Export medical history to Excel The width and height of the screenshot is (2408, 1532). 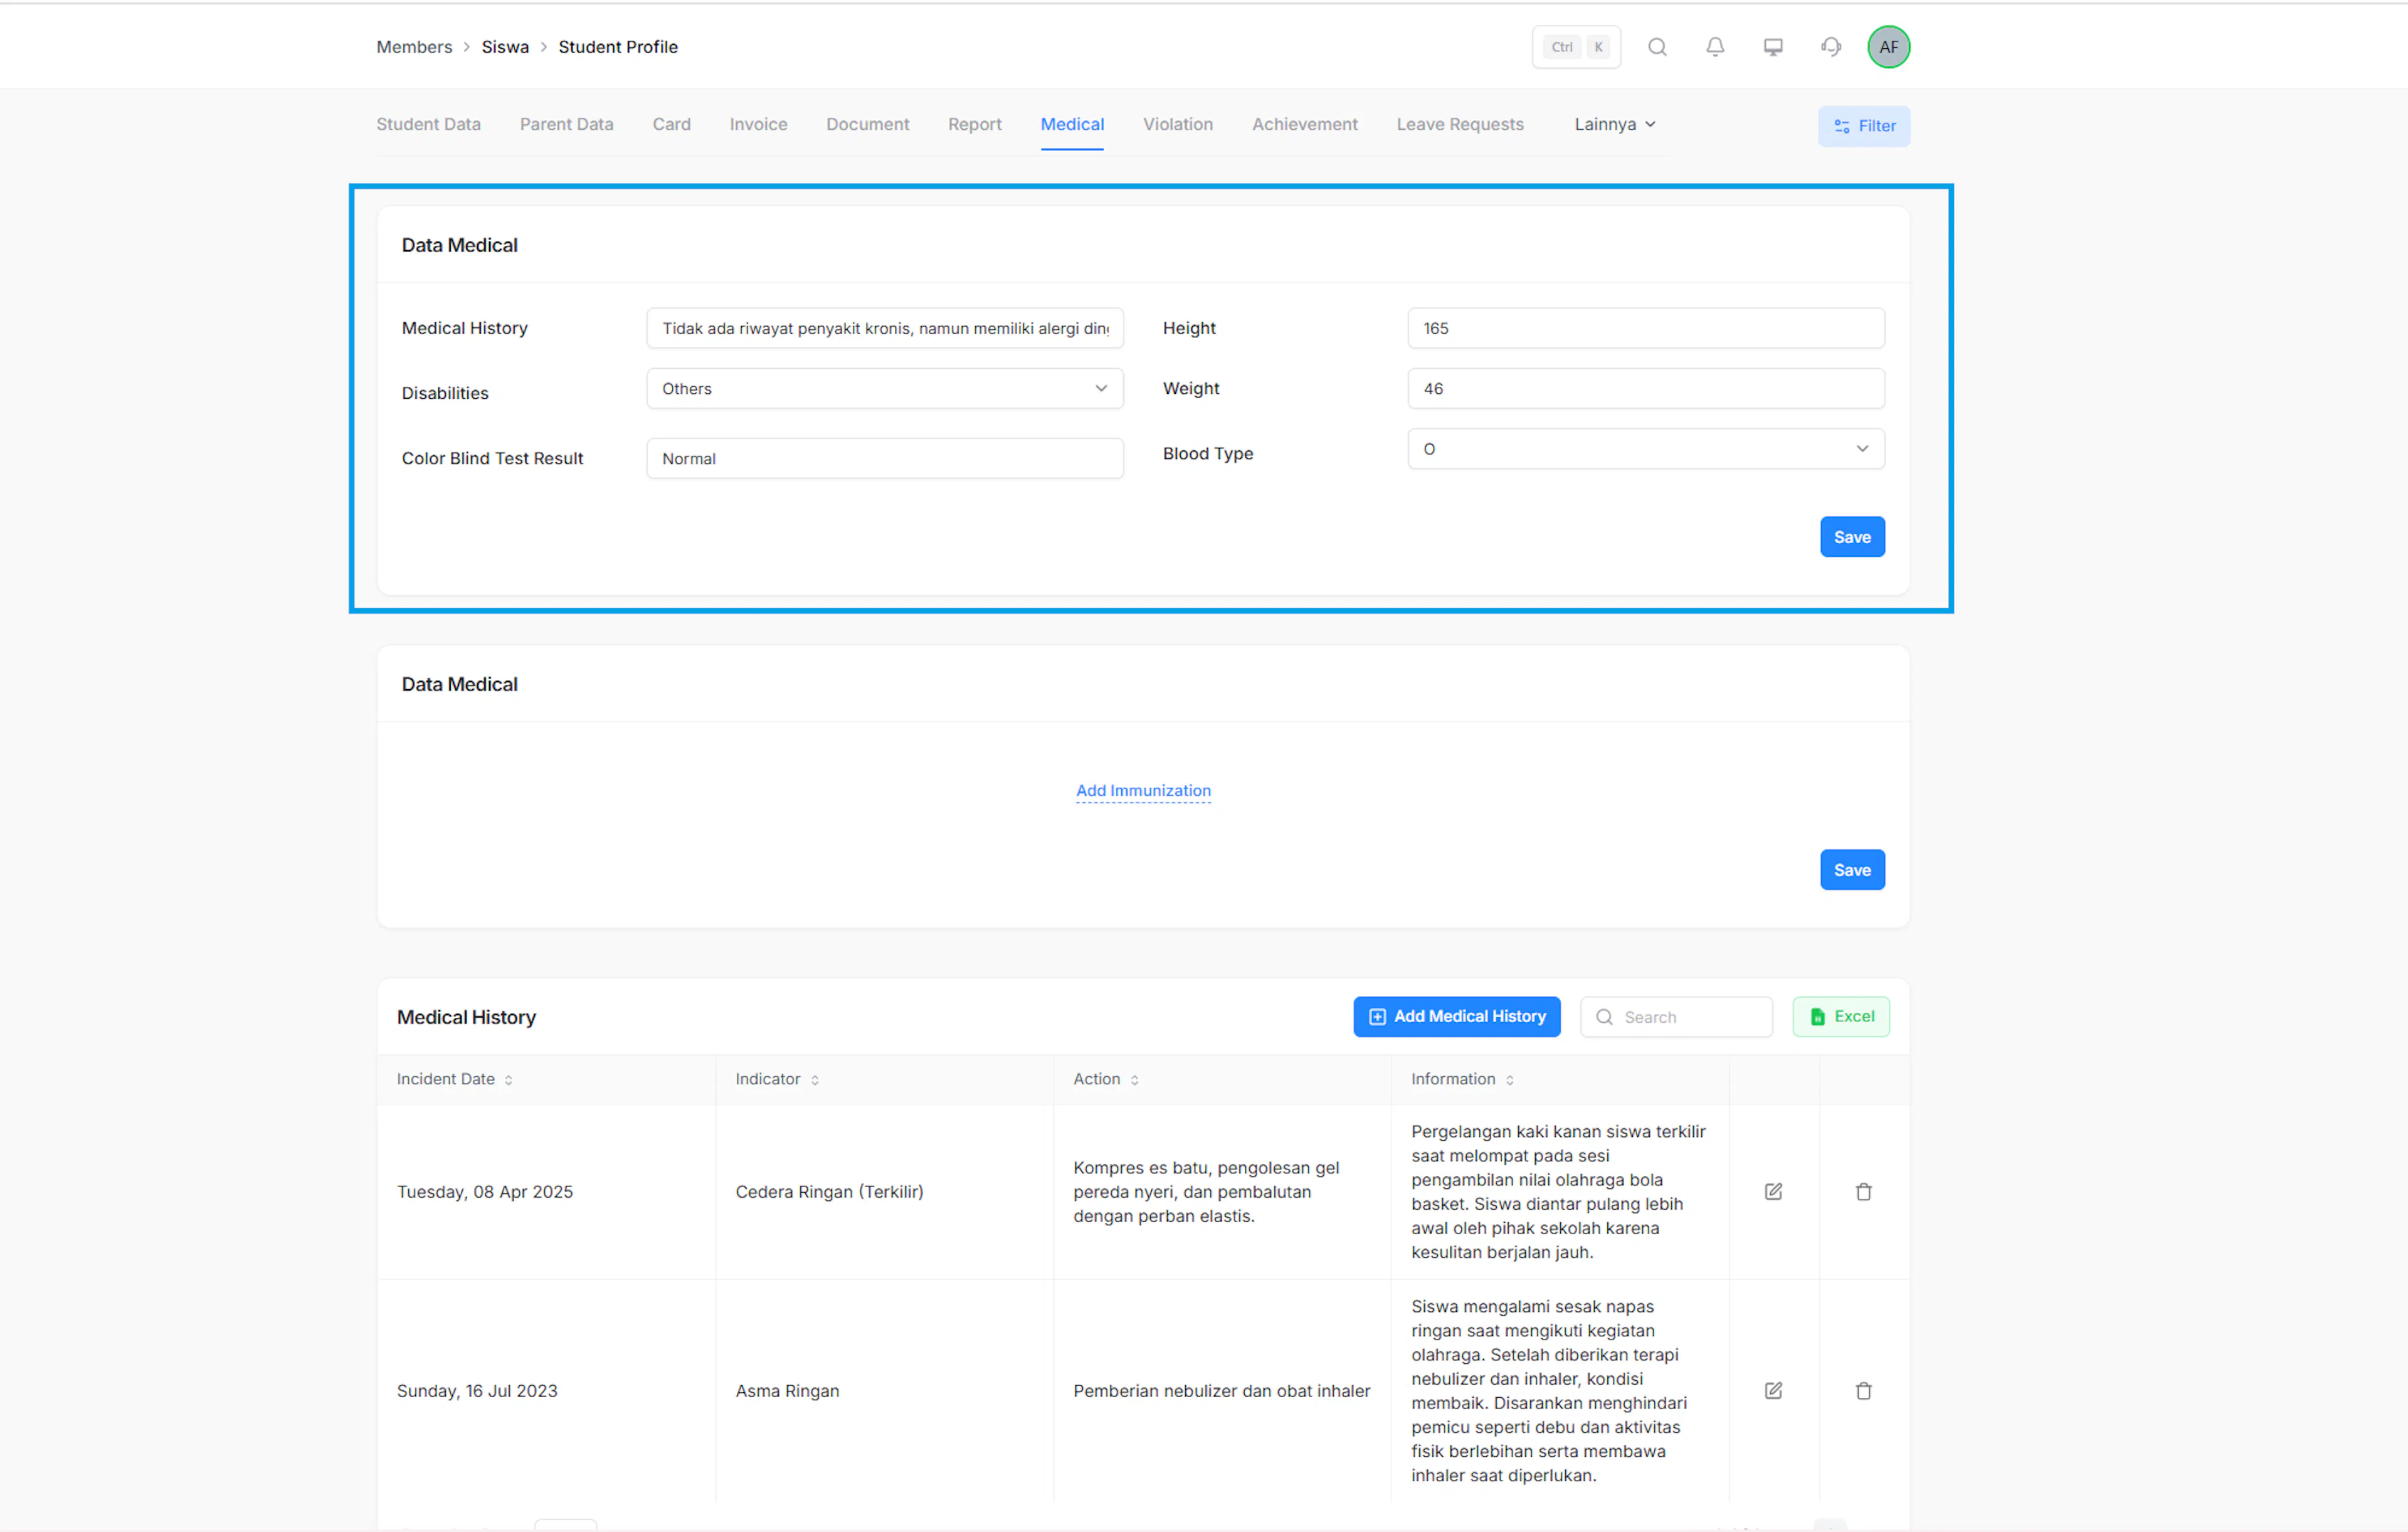[1841, 1016]
